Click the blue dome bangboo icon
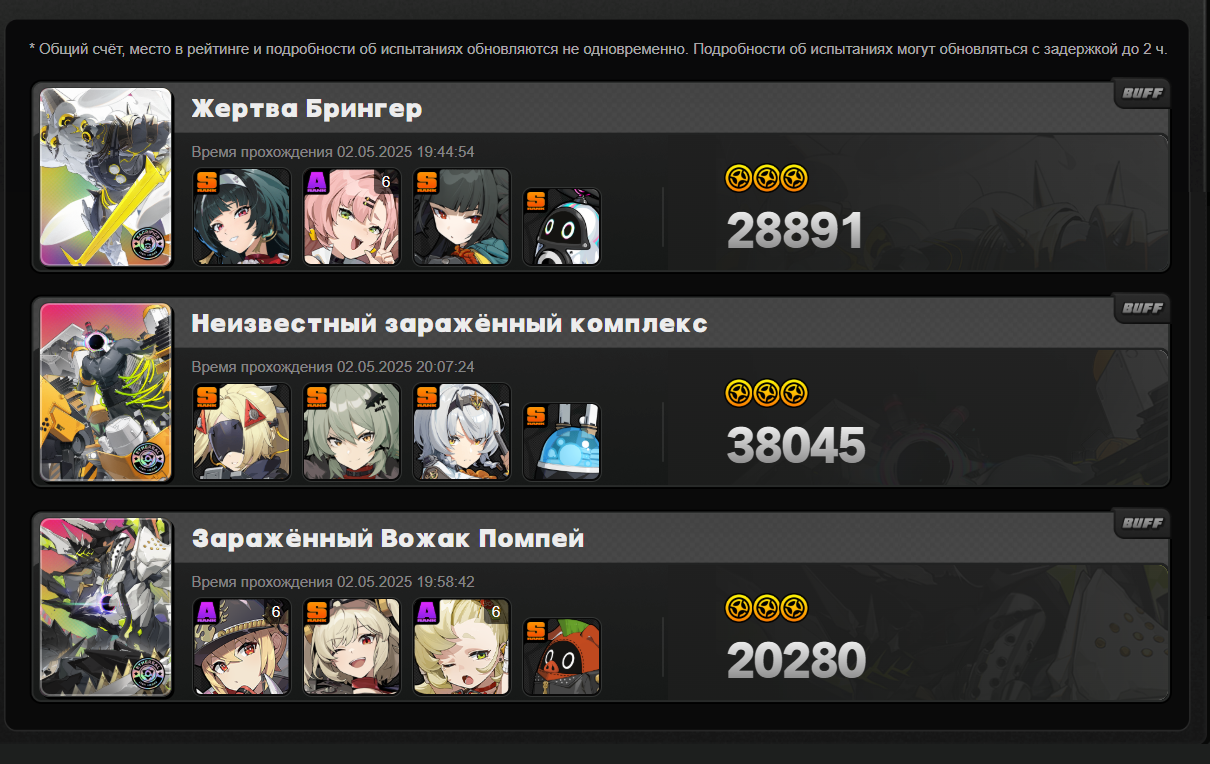This screenshot has width=1210, height=764. tap(562, 441)
